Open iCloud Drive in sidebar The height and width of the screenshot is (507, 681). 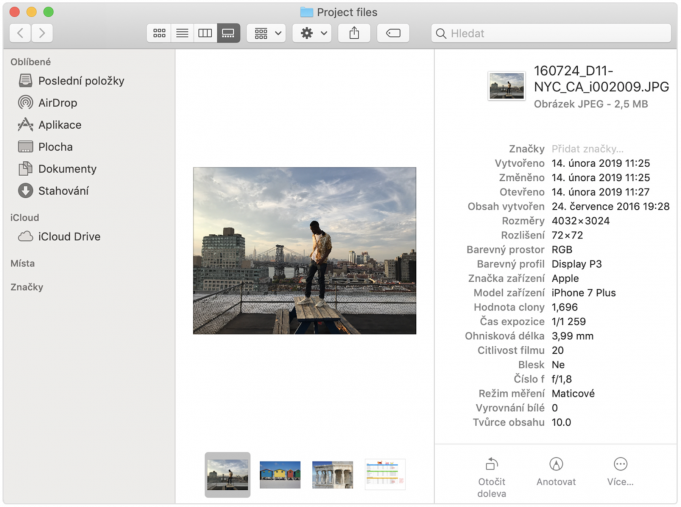pos(69,237)
